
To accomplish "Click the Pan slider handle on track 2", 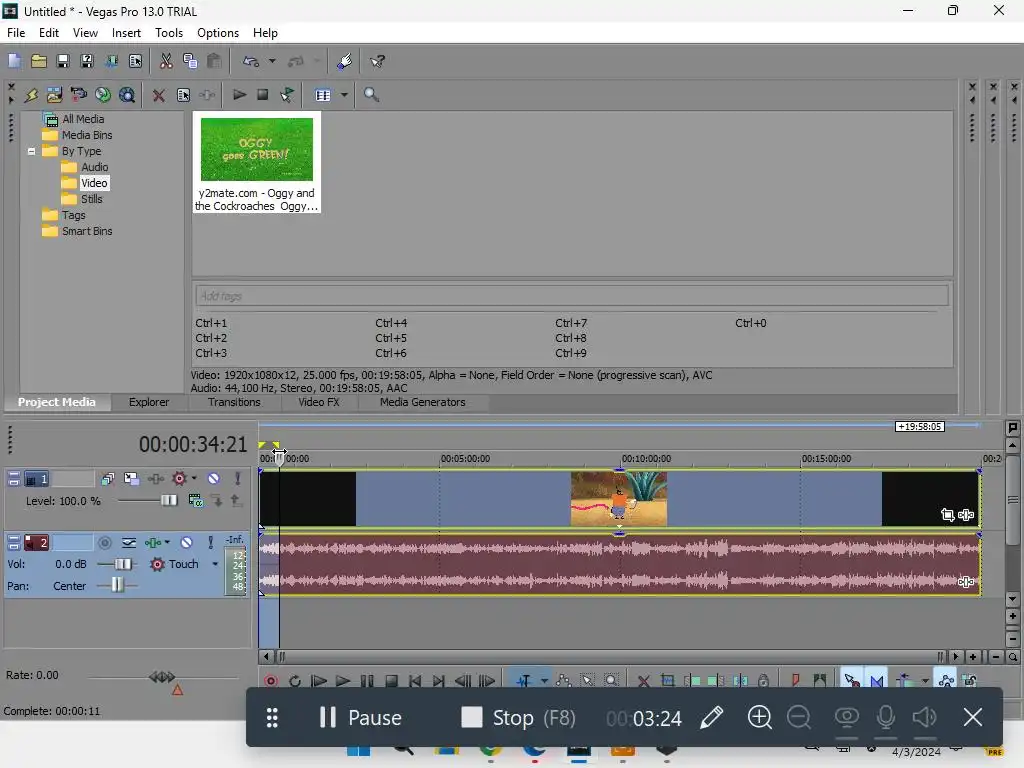I will point(117,585).
